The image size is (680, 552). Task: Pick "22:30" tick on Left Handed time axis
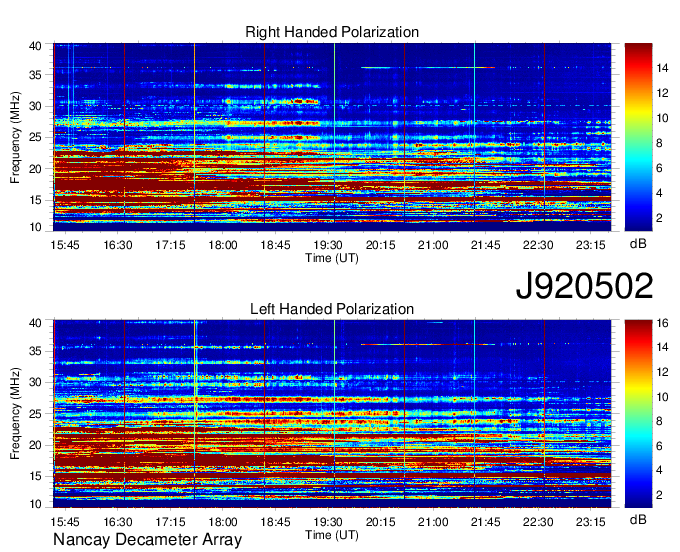(x=538, y=522)
